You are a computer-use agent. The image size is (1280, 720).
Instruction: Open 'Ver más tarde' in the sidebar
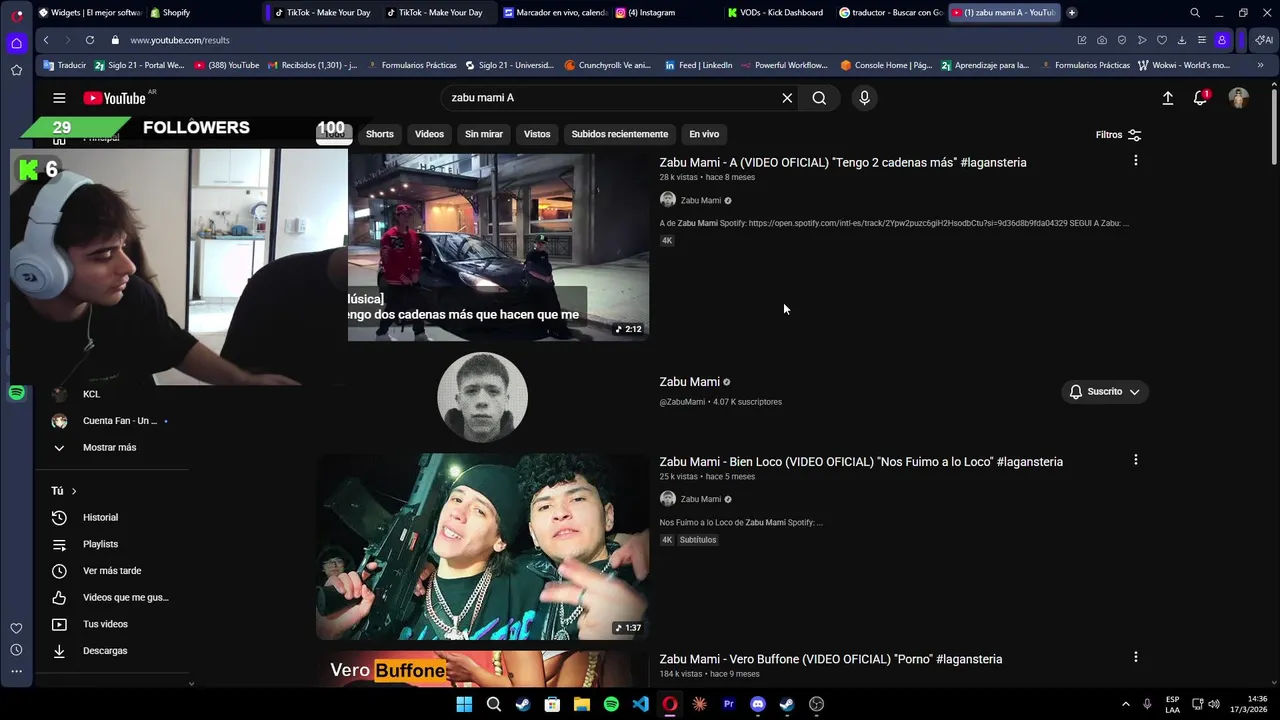tap(112, 571)
